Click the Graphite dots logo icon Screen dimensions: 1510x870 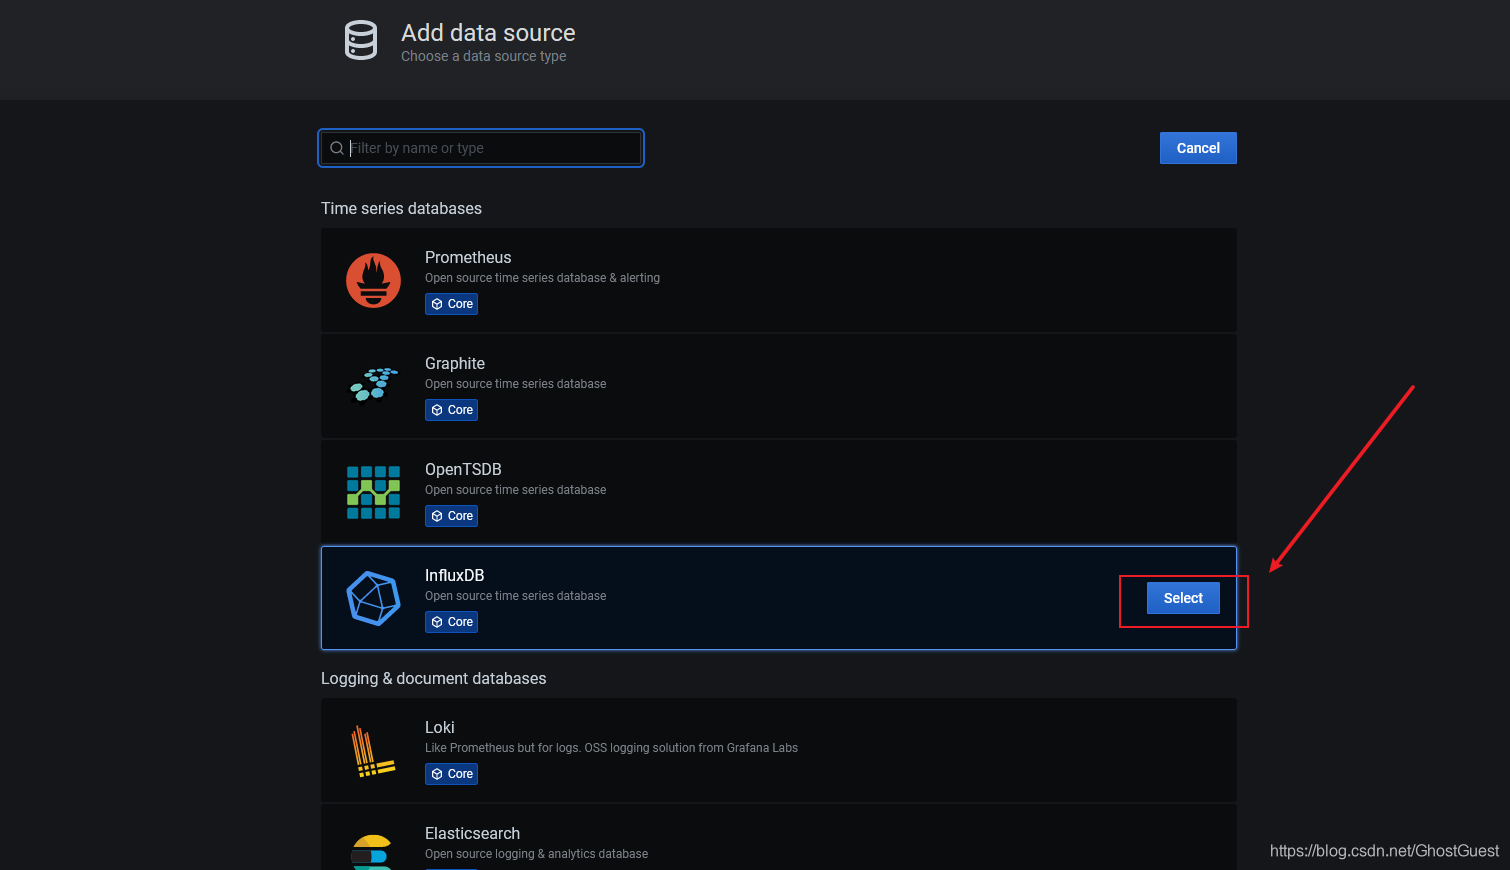[373, 385]
